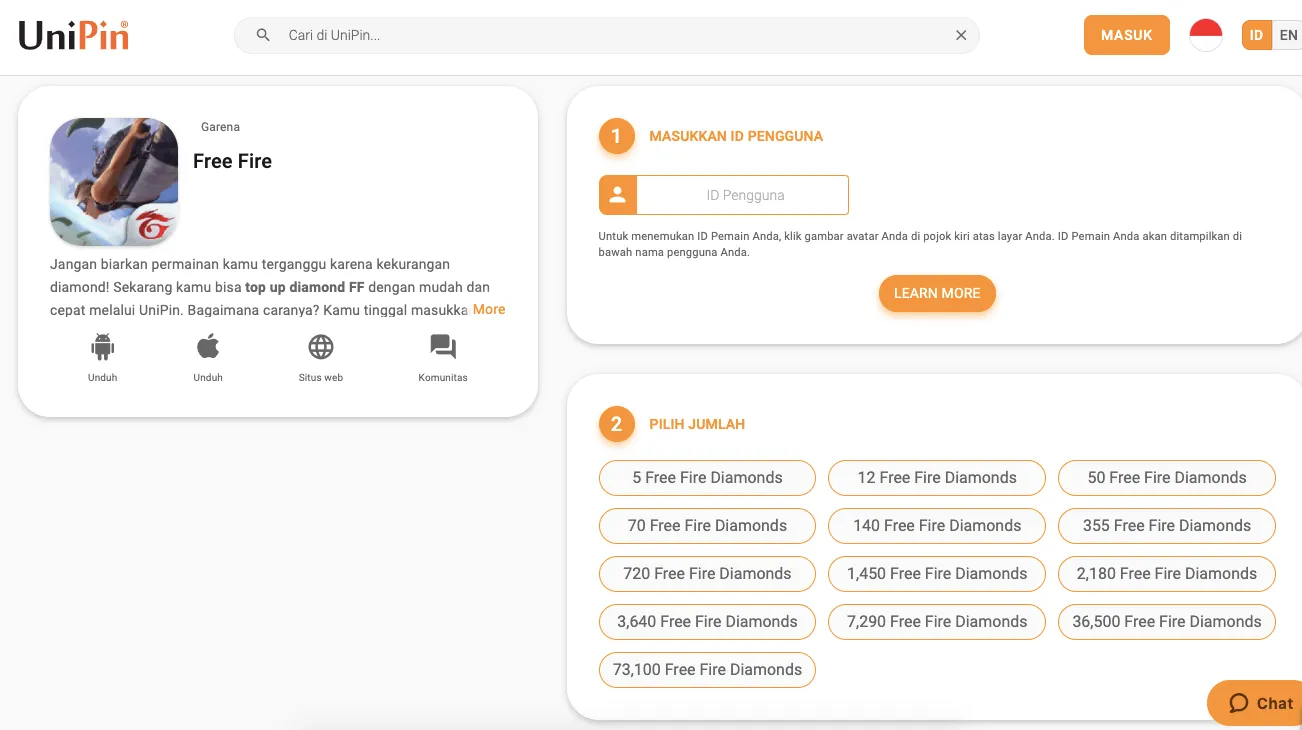Click the UniPin logo
Viewport: 1302px width, 730px height.
pyautogui.click(x=73, y=36)
